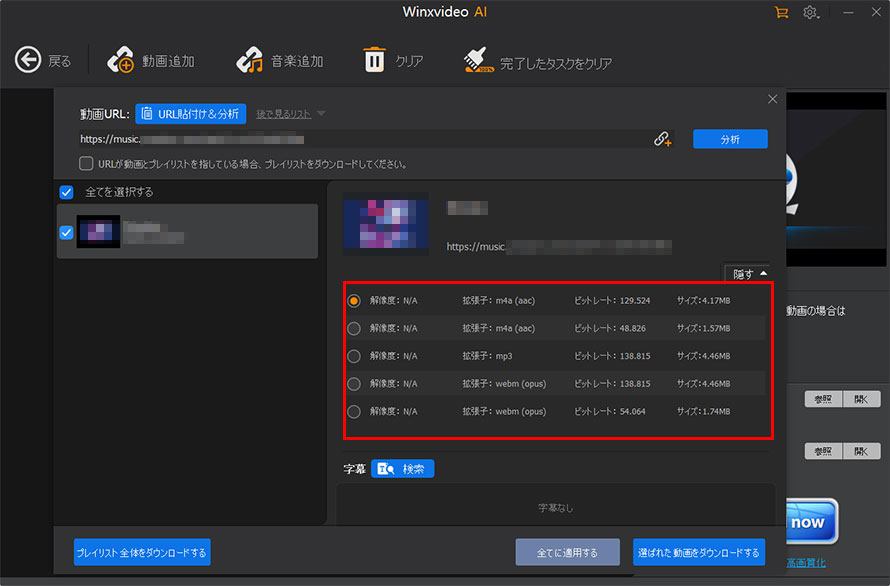Click the サイズ:1.74MB text
The height and width of the screenshot is (586, 890).
pos(704,412)
